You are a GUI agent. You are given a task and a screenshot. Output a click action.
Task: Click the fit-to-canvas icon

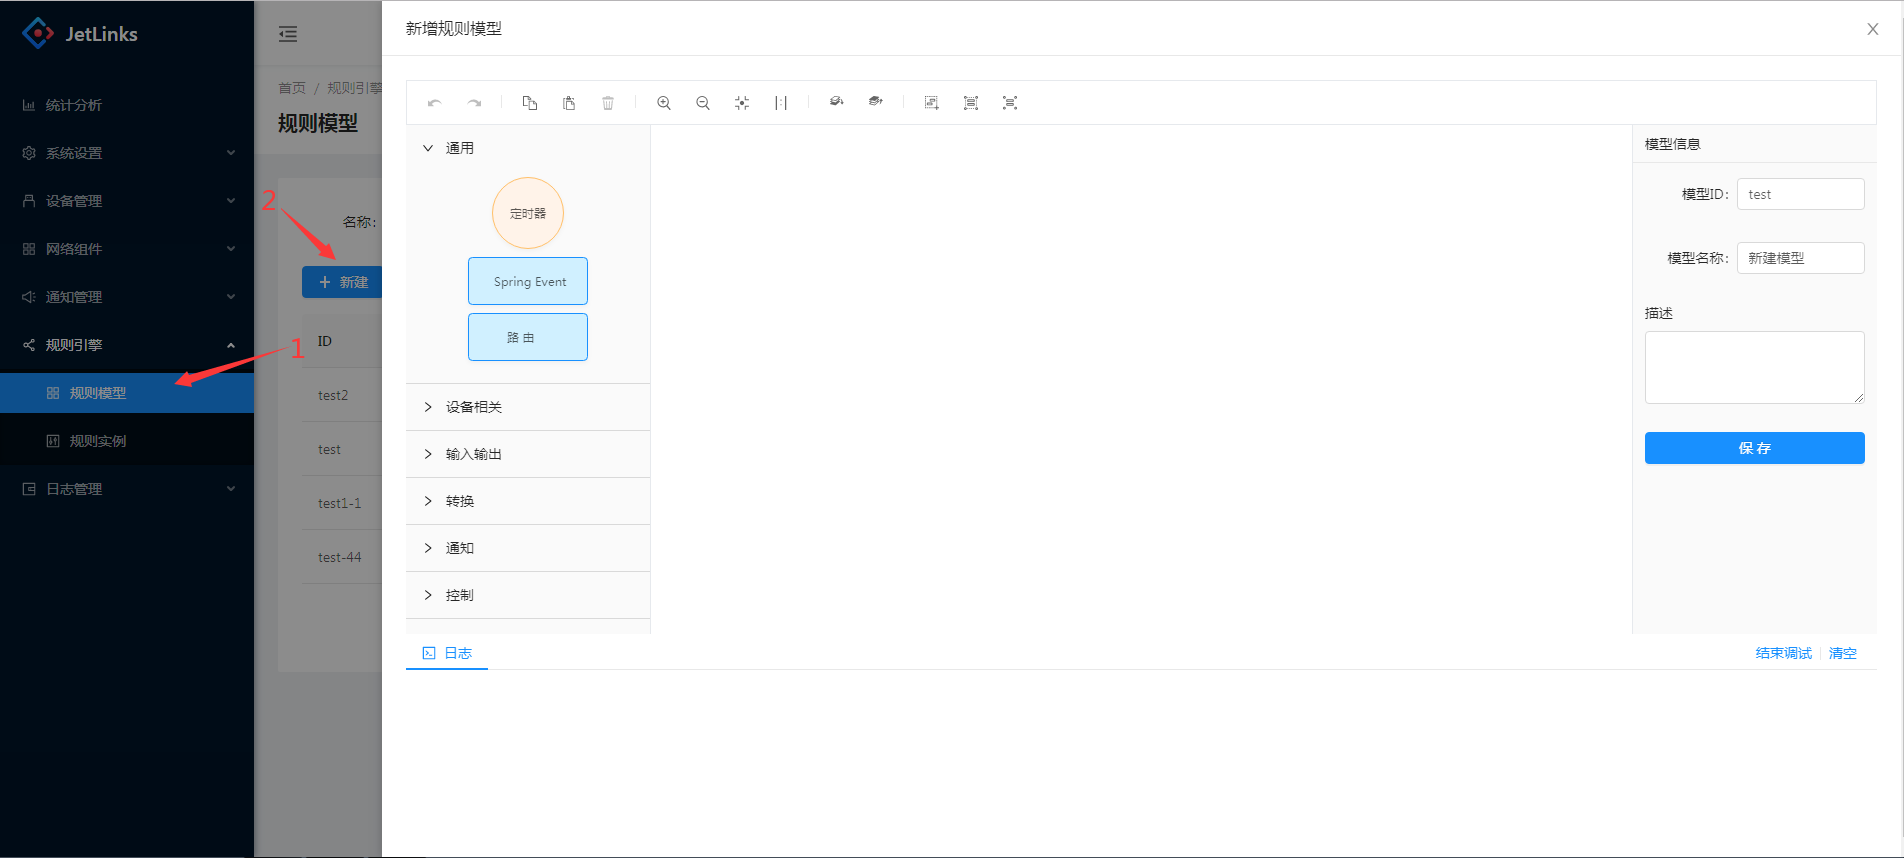coord(742,103)
